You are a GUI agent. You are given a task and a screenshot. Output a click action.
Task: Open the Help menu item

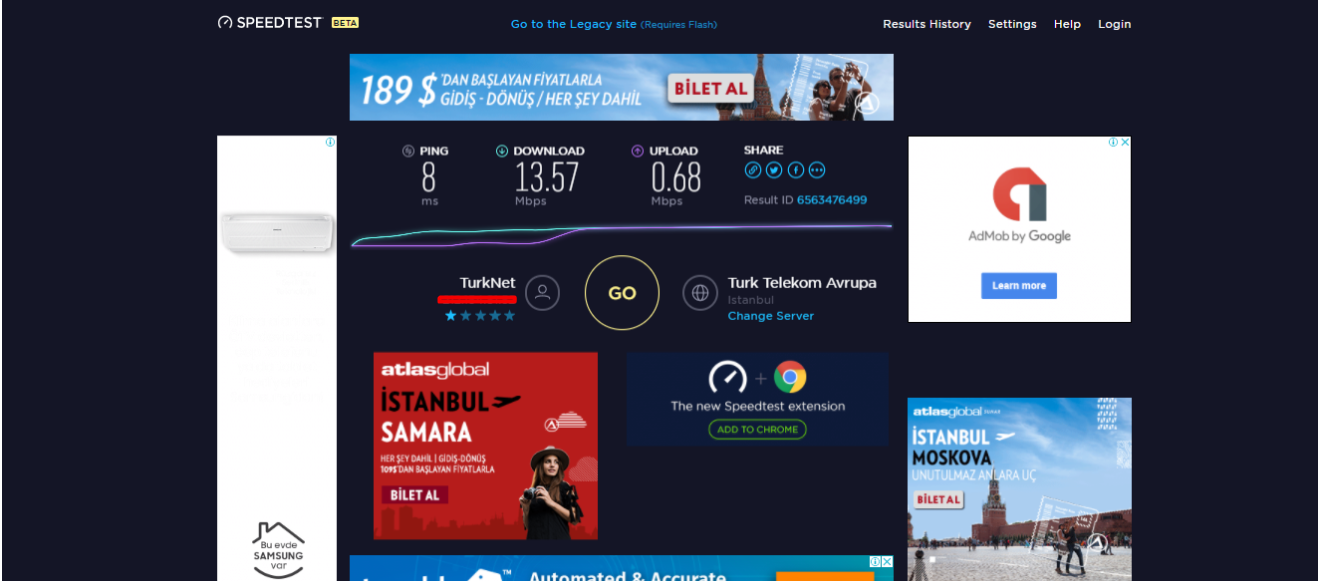coord(1067,24)
